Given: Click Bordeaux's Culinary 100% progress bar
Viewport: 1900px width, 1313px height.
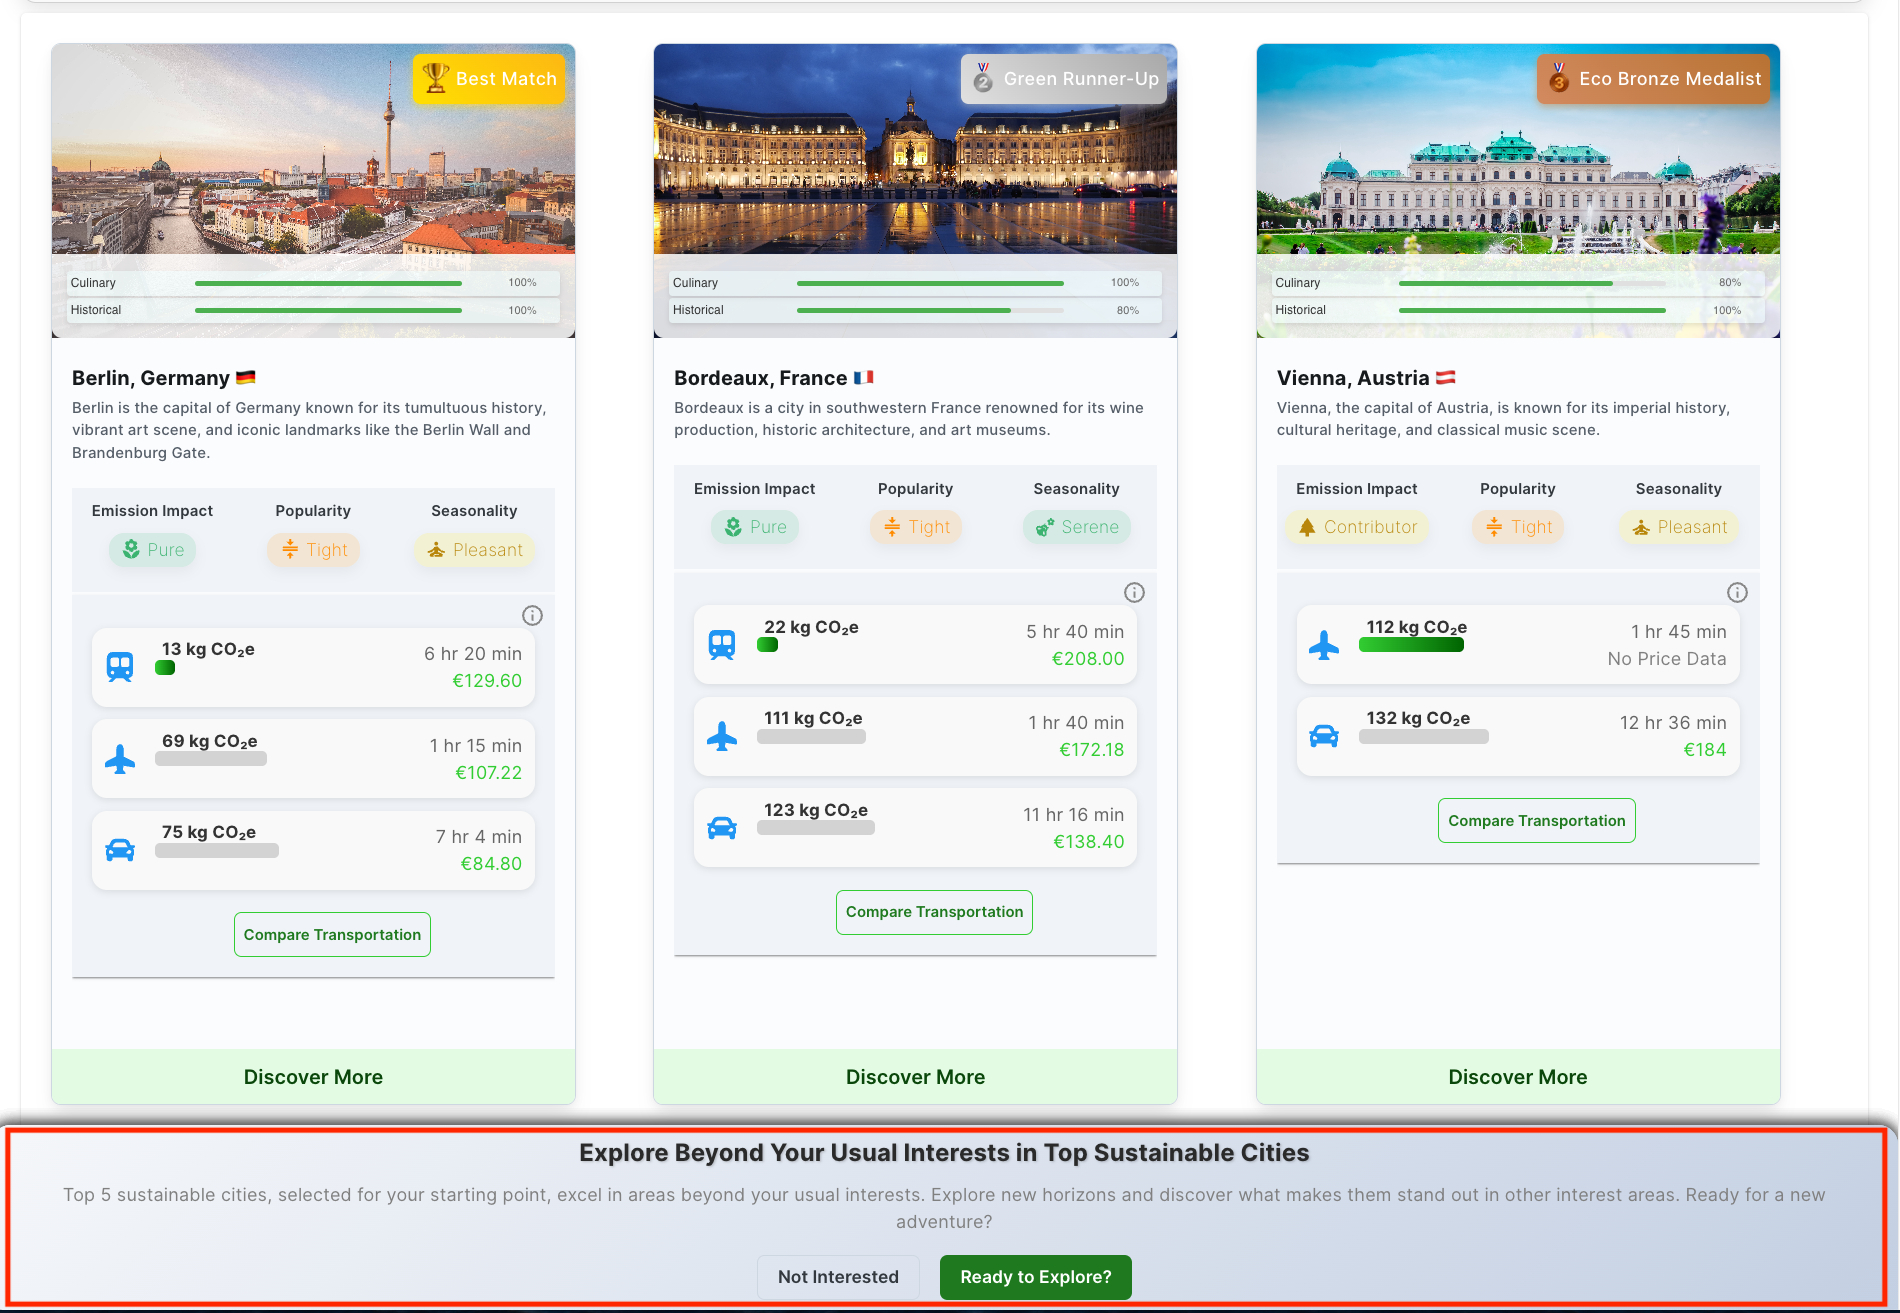Looking at the screenshot, I should coord(930,283).
